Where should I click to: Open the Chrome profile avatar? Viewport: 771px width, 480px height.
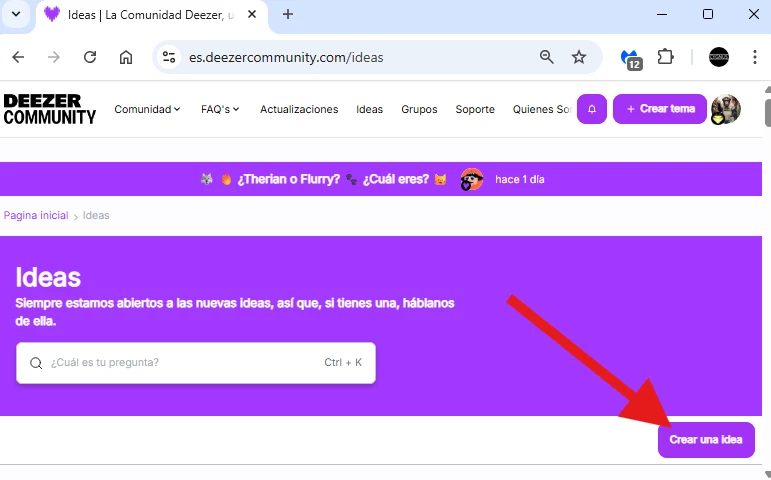(x=718, y=57)
